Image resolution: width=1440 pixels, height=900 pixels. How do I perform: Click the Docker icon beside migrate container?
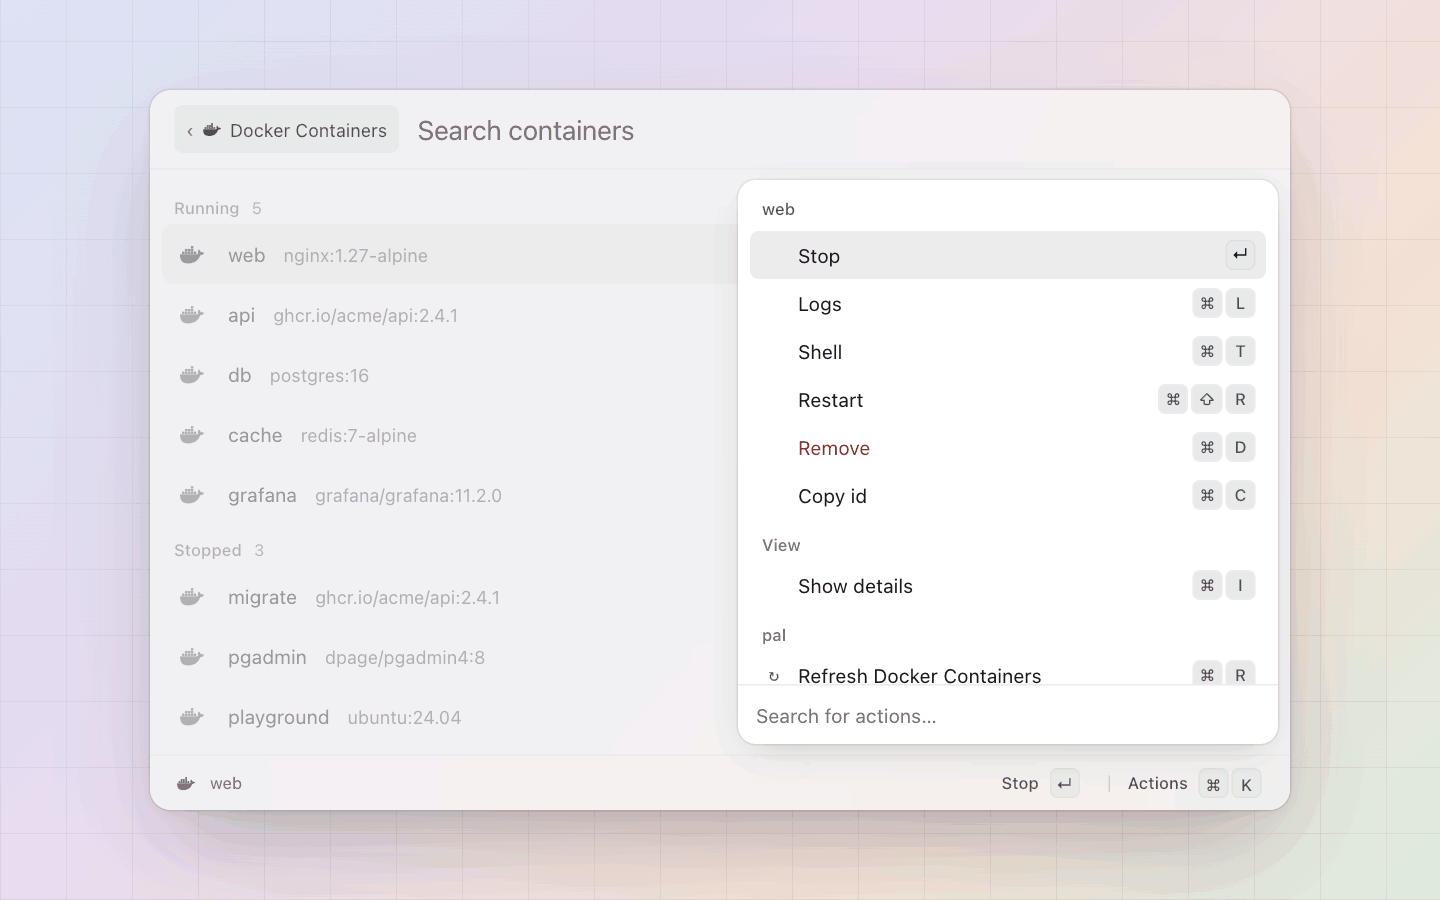pos(192,598)
